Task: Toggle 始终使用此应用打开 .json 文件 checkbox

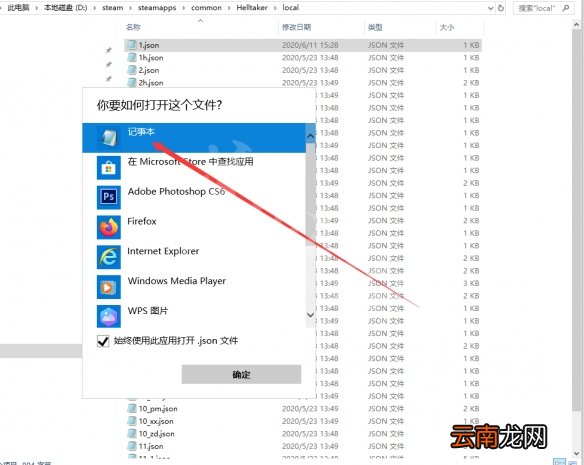Action: [x=103, y=341]
